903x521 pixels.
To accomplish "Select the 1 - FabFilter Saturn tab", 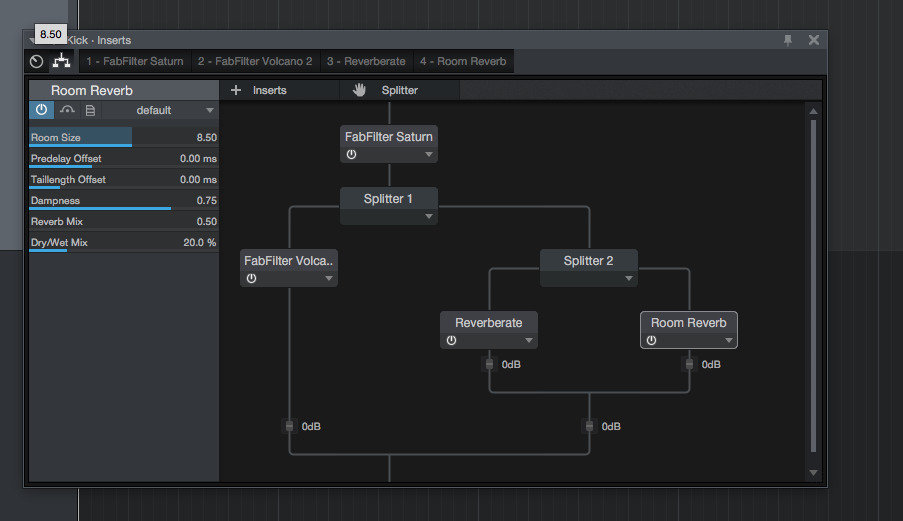I will [134, 61].
